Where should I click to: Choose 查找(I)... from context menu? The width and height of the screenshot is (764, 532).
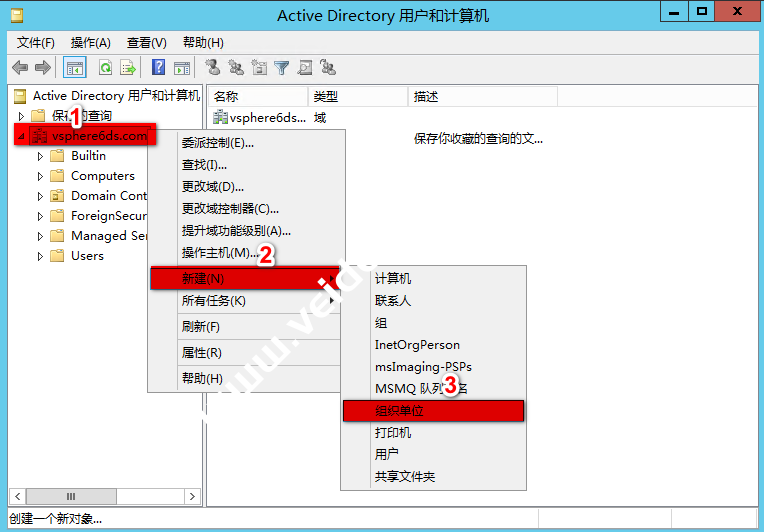pos(247,165)
